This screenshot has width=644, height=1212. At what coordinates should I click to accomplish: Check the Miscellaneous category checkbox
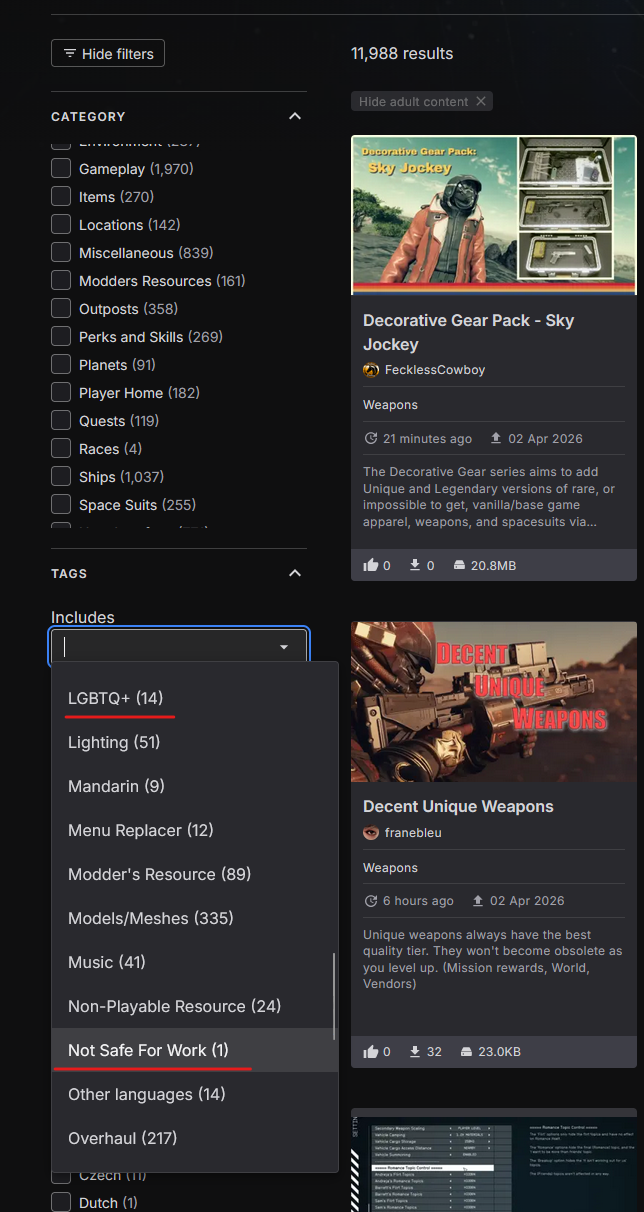click(x=61, y=253)
